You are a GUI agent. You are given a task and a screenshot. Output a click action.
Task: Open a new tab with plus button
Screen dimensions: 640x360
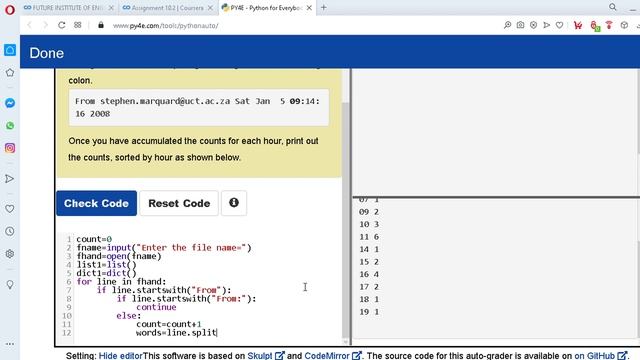point(324,7)
